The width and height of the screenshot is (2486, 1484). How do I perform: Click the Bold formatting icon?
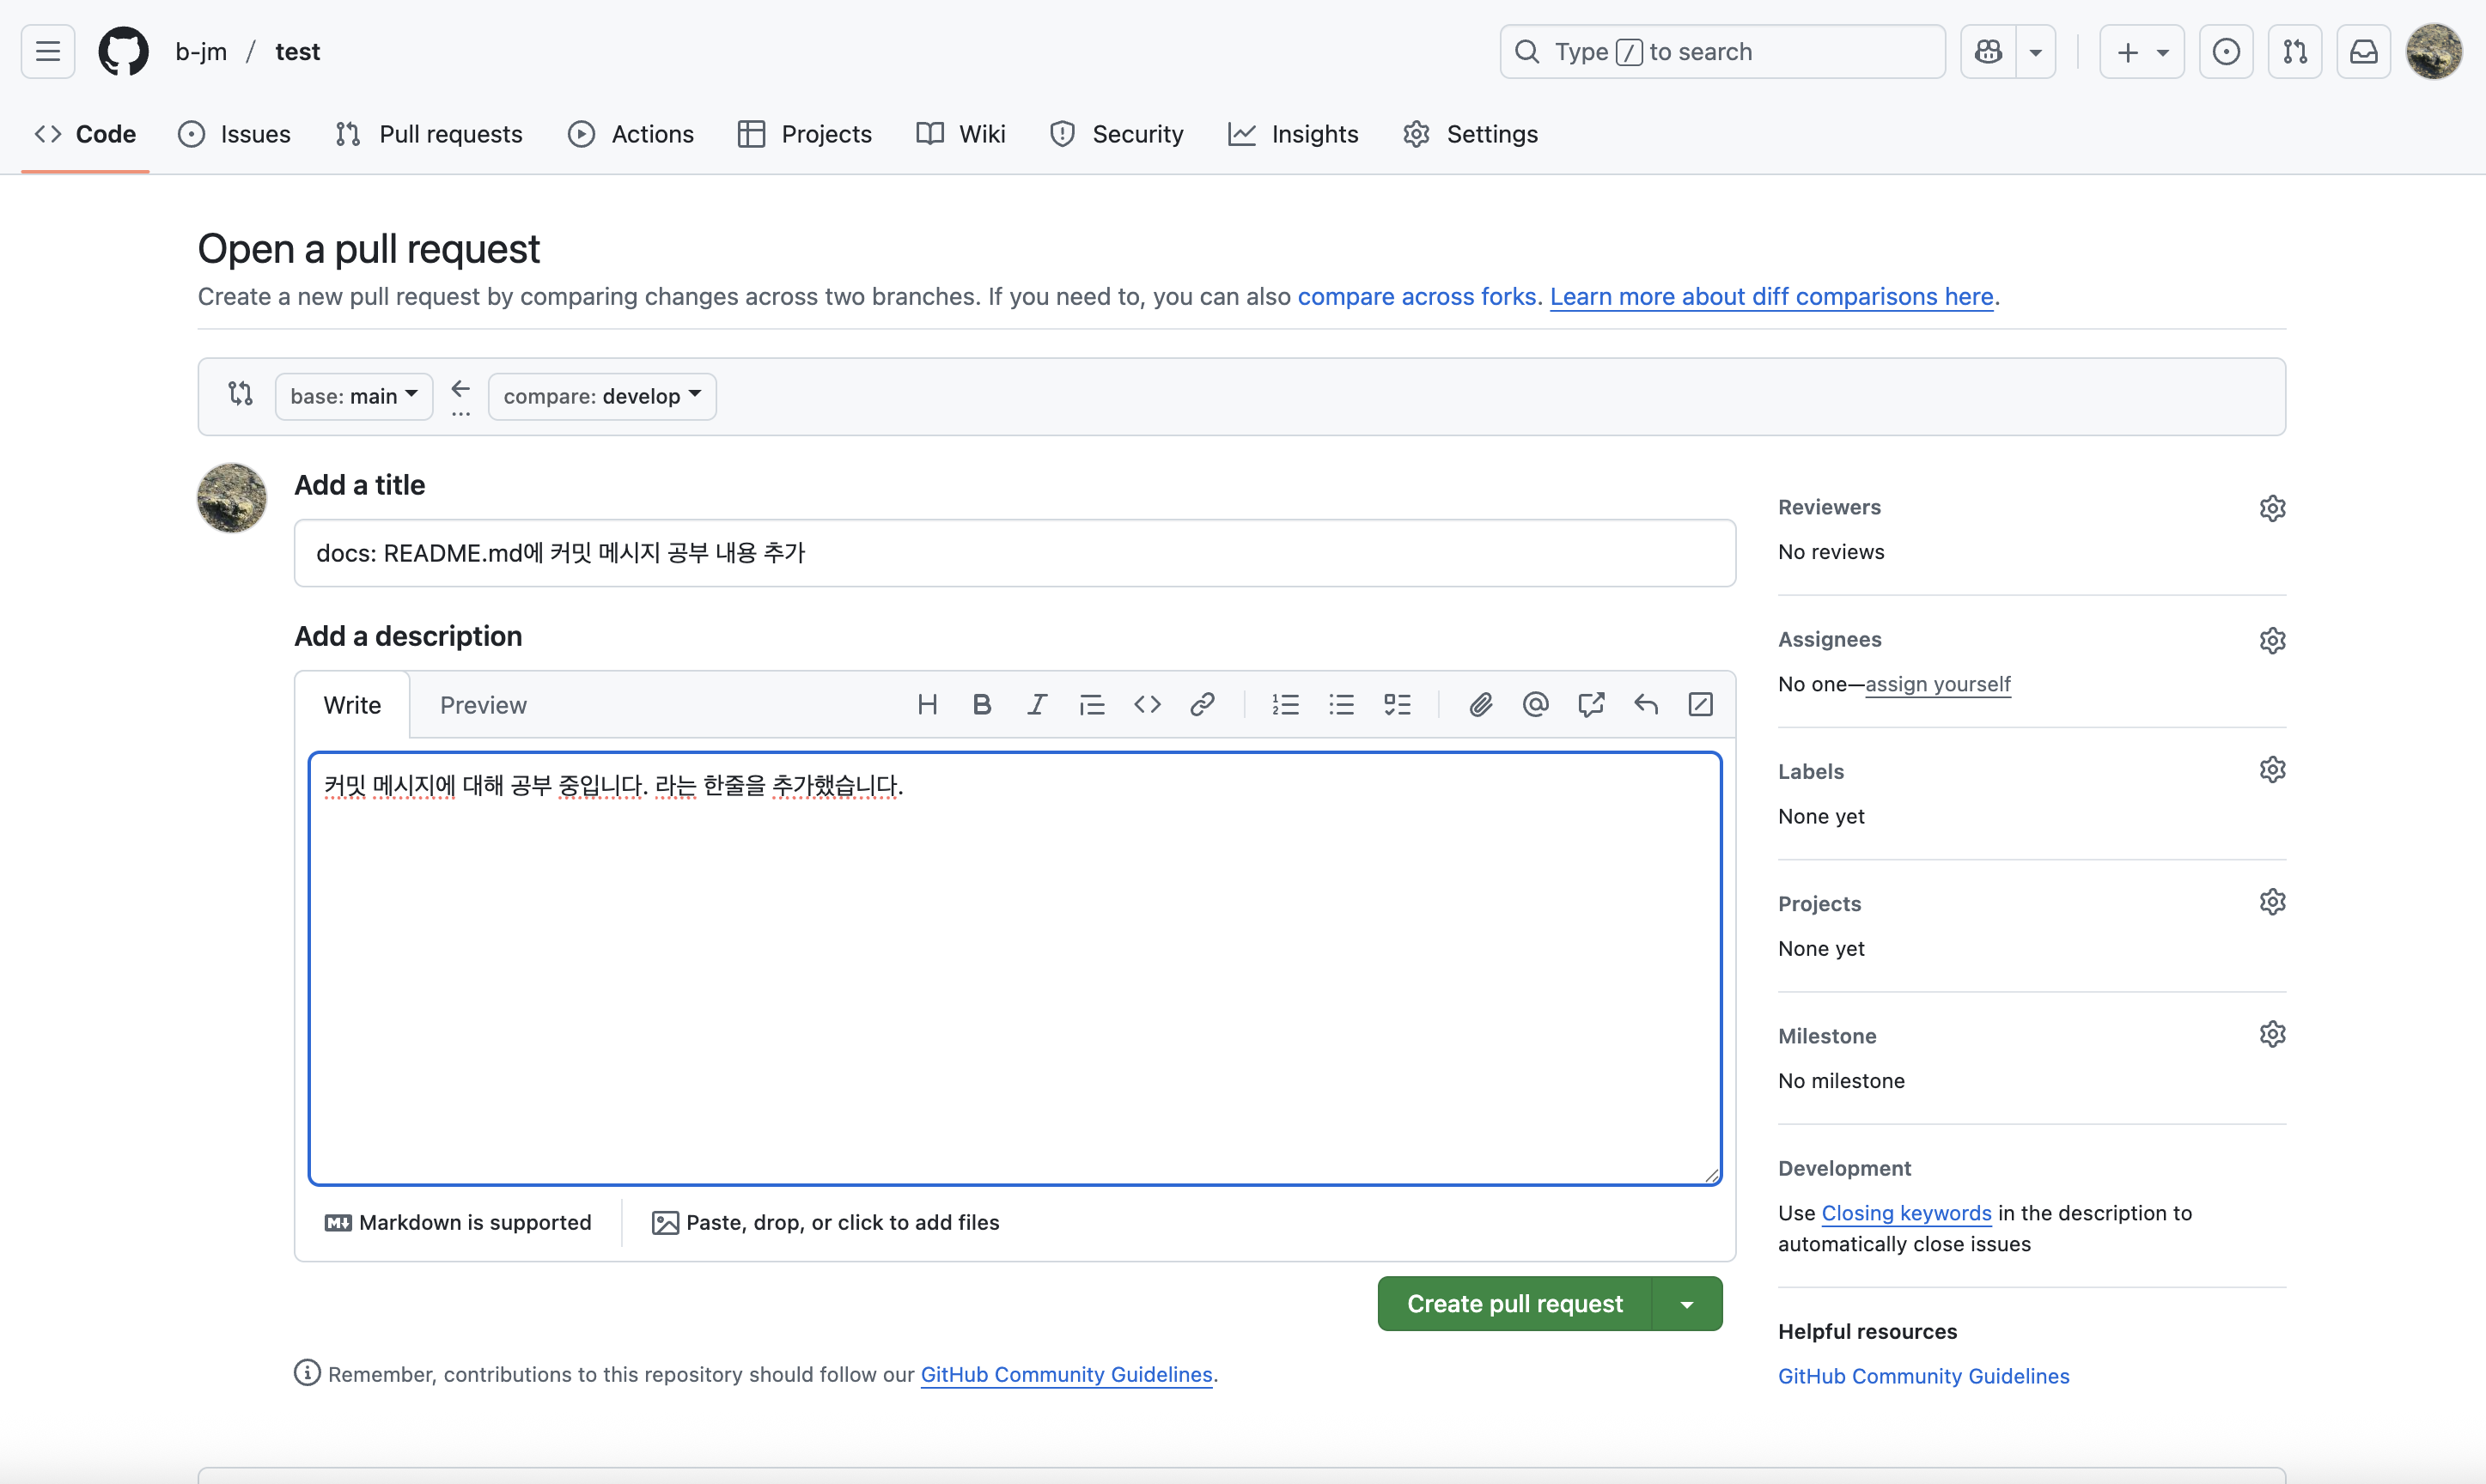981,705
